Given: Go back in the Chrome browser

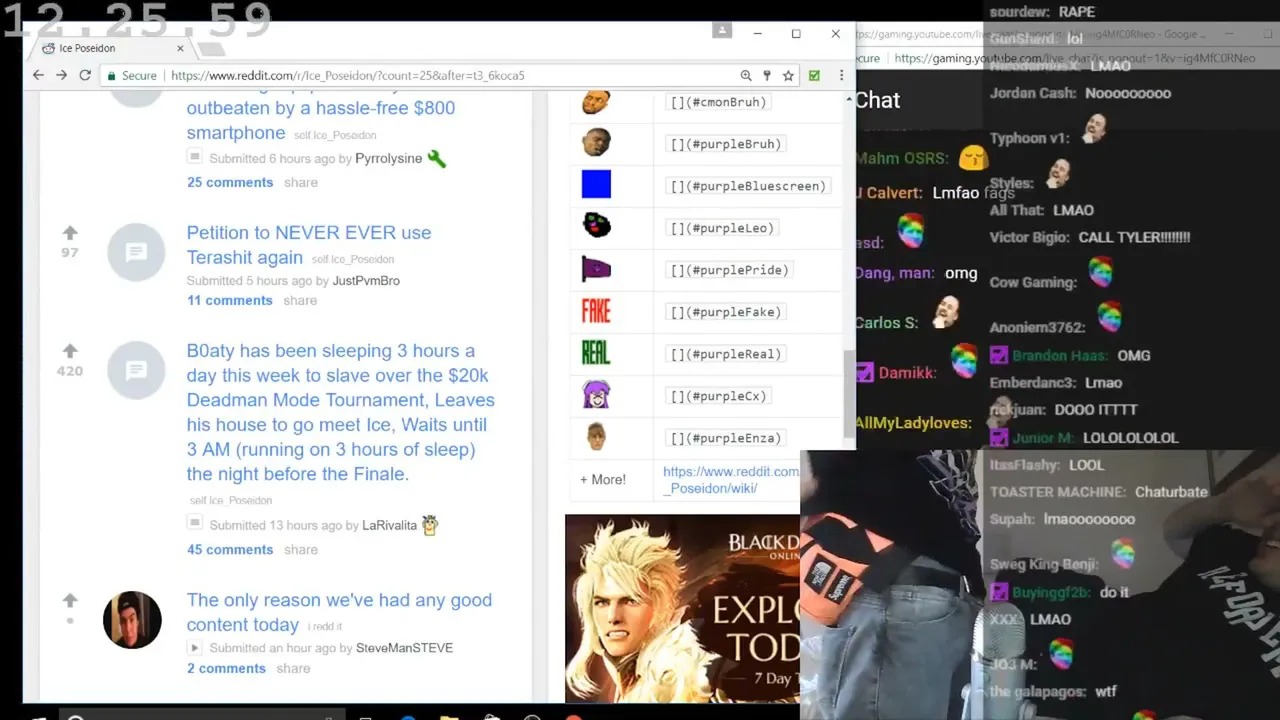Looking at the screenshot, I should [x=38, y=75].
